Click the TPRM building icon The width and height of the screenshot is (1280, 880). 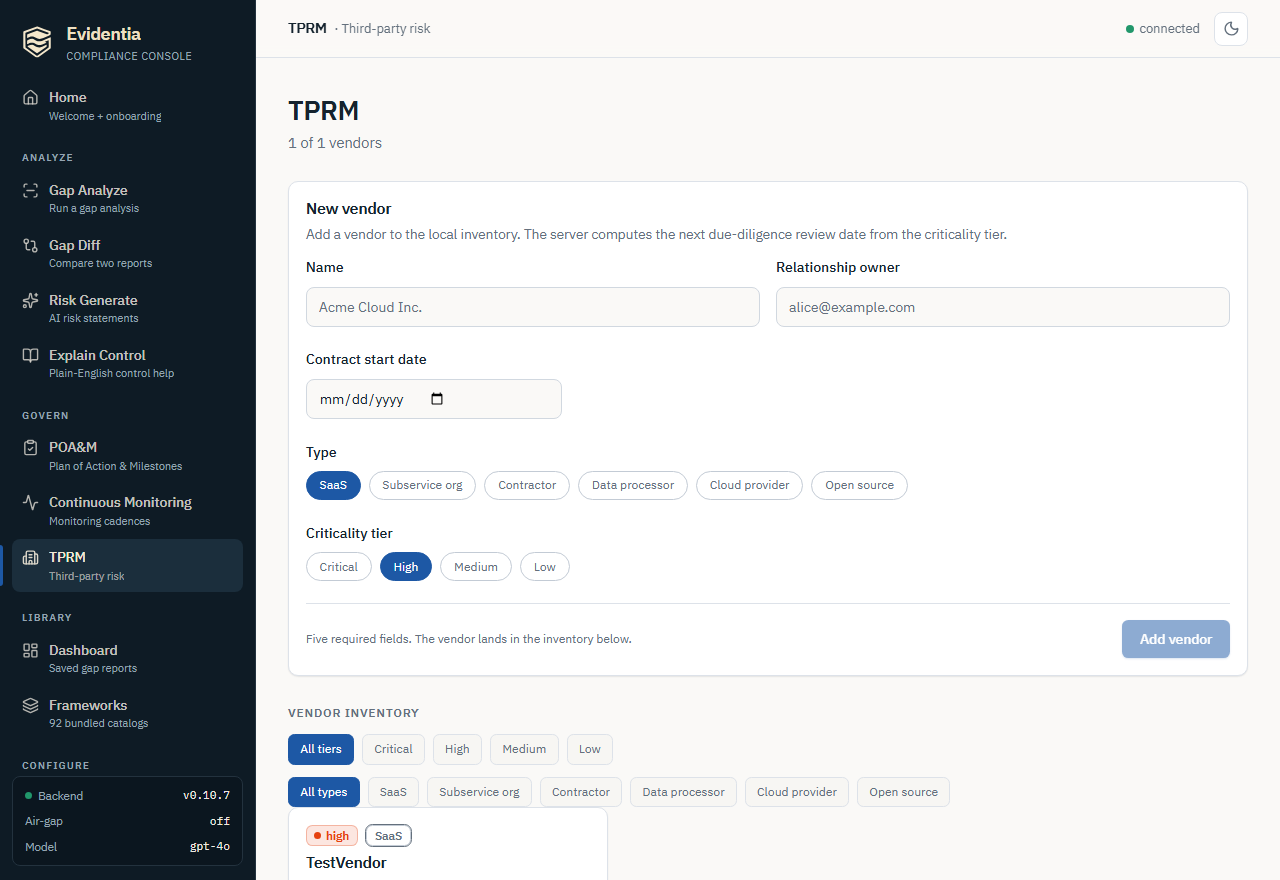tap(30, 557)
